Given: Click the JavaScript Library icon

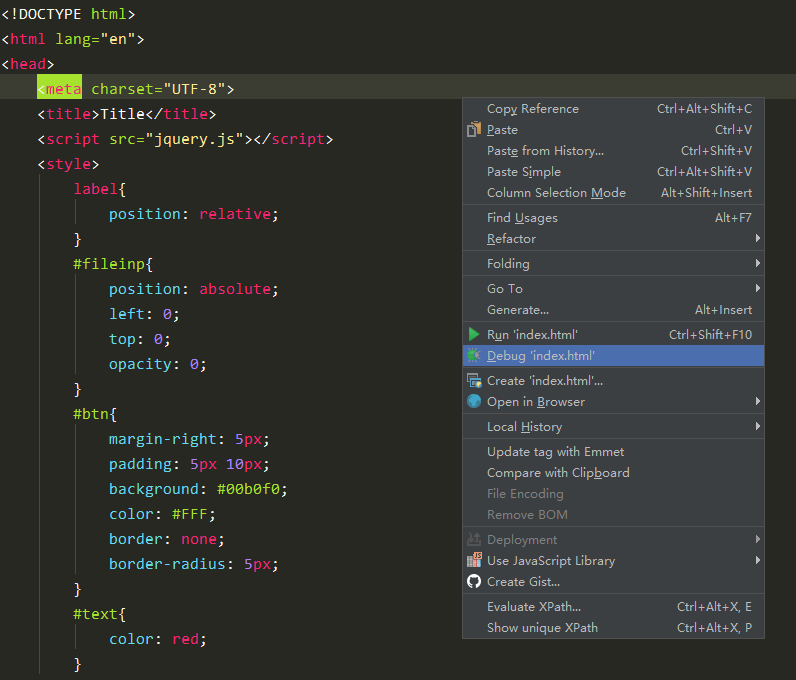Looking at the screenshot, I should [474, 560].
